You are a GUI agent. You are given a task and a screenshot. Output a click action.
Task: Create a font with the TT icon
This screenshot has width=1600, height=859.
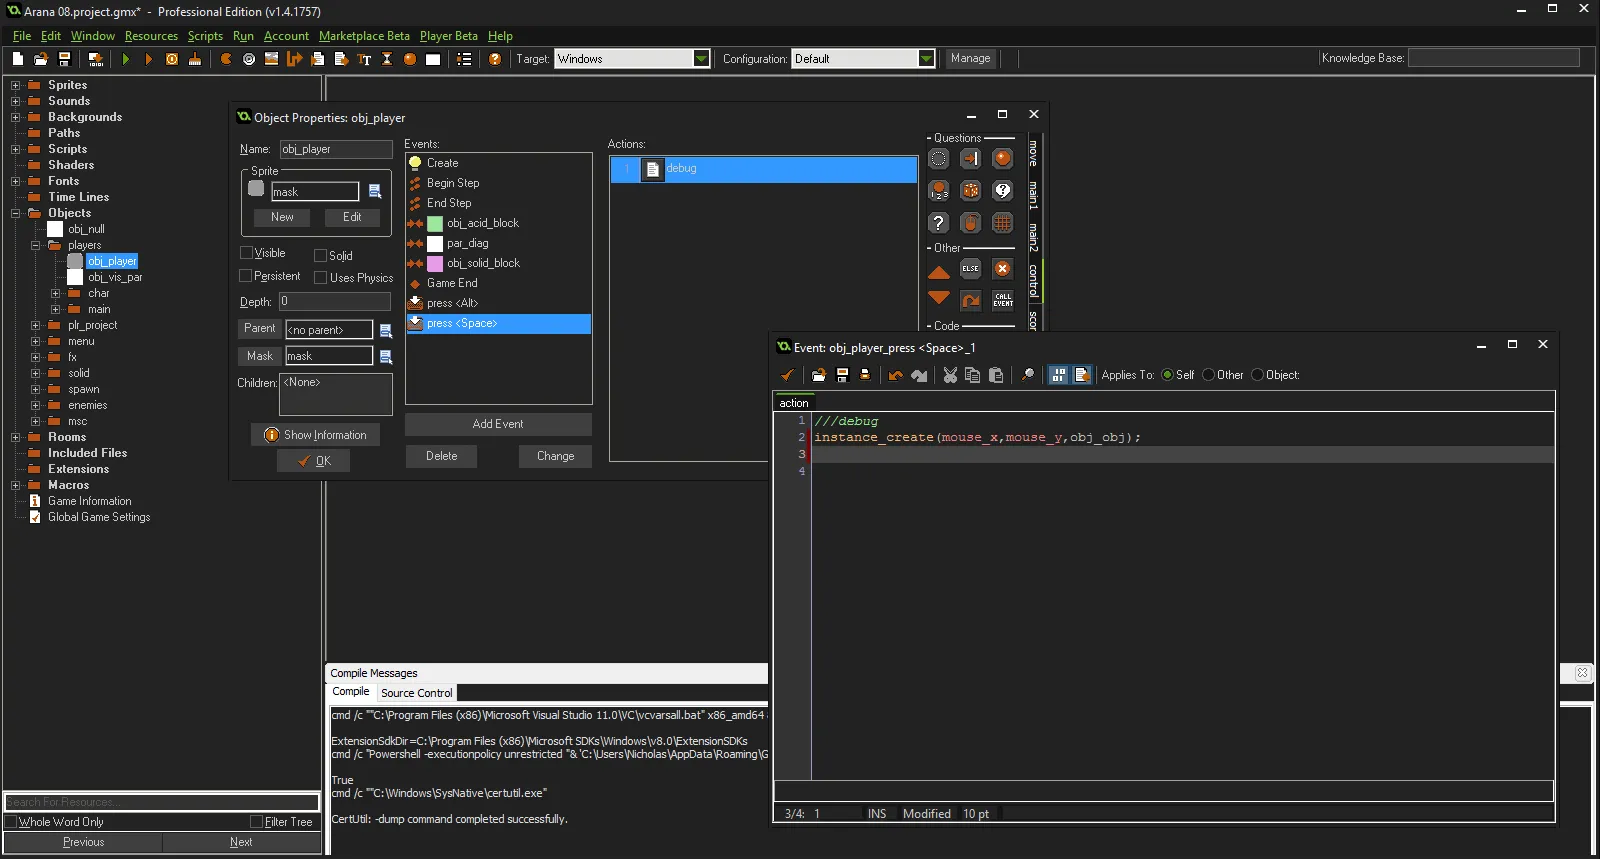(364, 59)
